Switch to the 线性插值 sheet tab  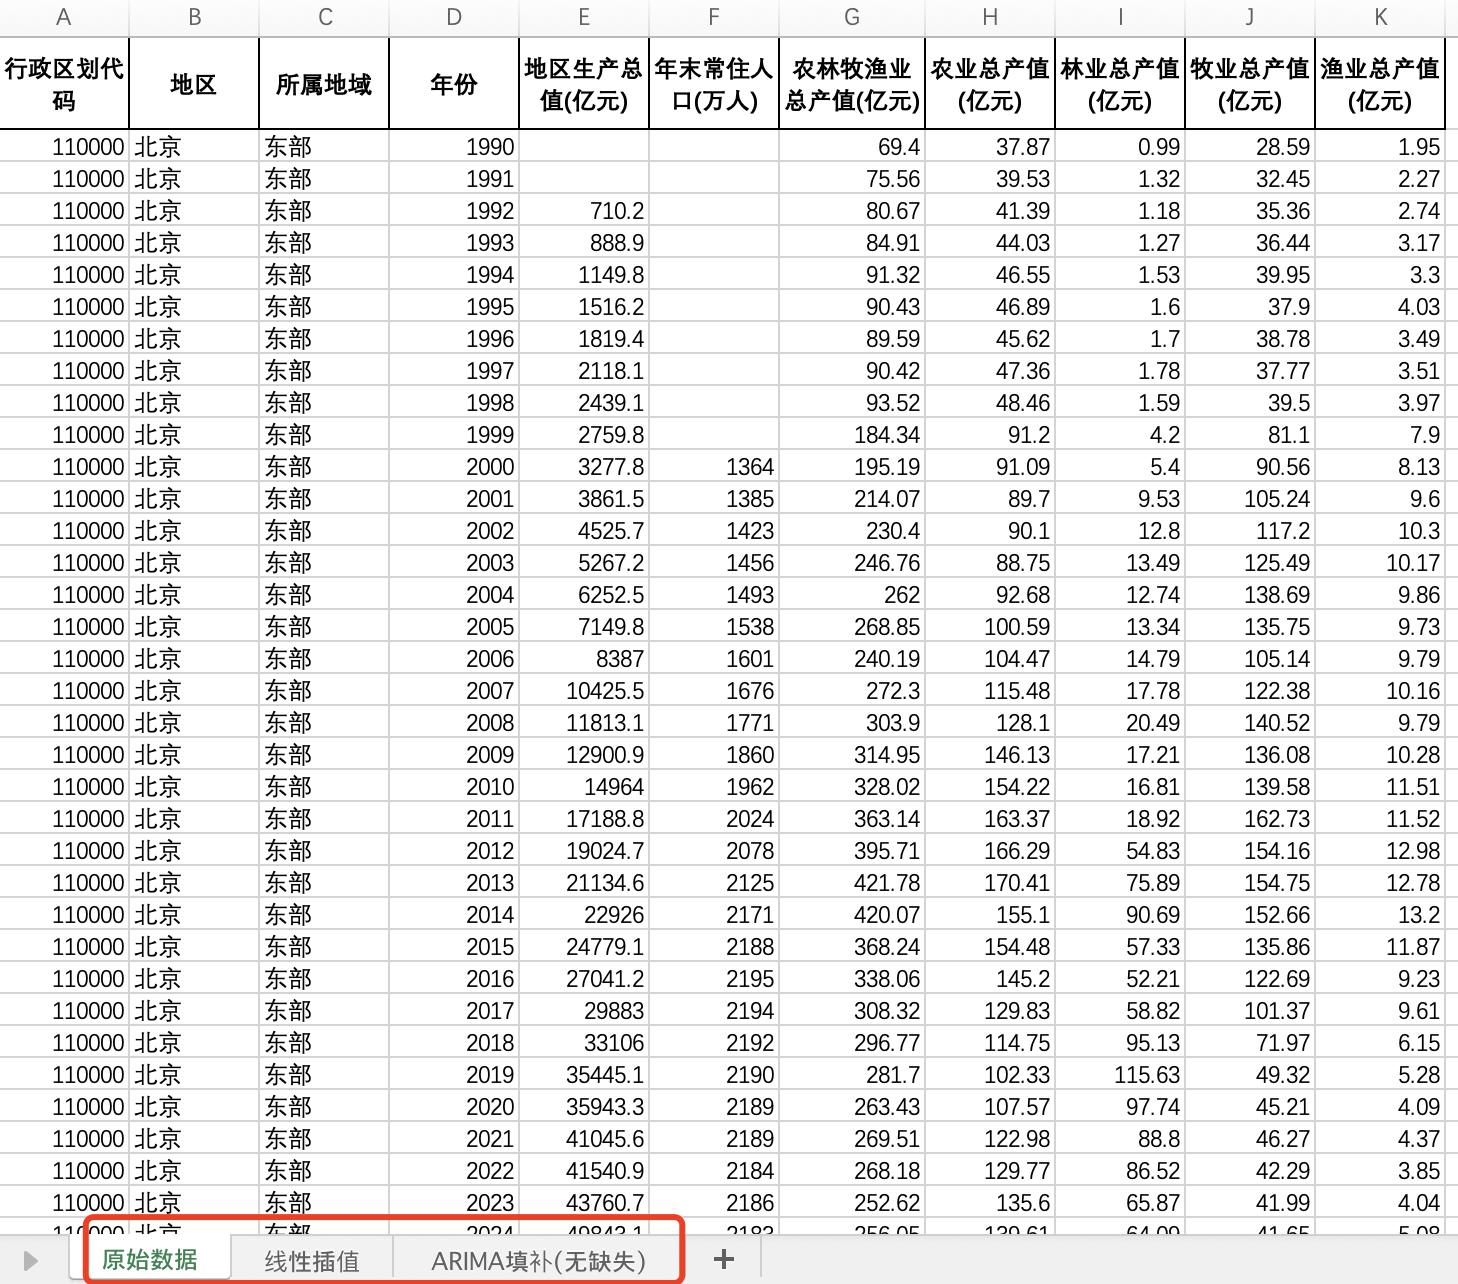312,1261
